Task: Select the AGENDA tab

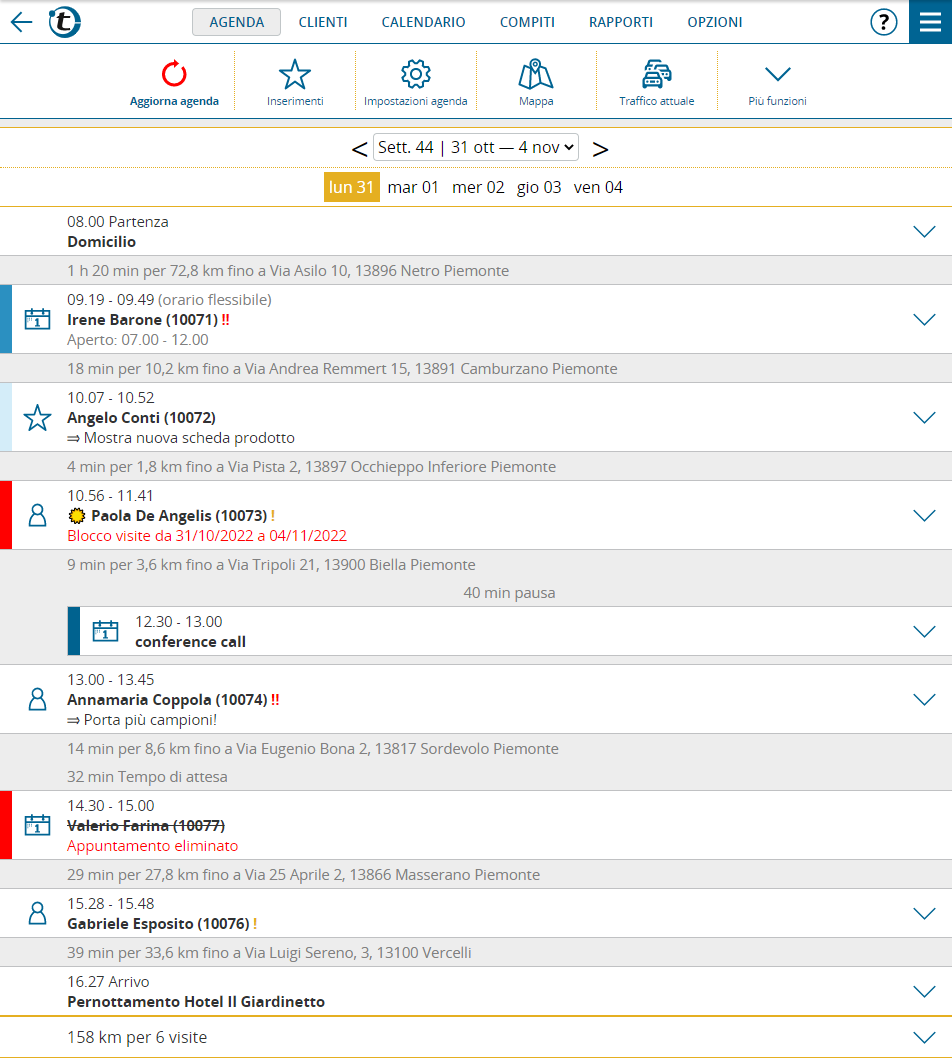Action: (236, 22)
